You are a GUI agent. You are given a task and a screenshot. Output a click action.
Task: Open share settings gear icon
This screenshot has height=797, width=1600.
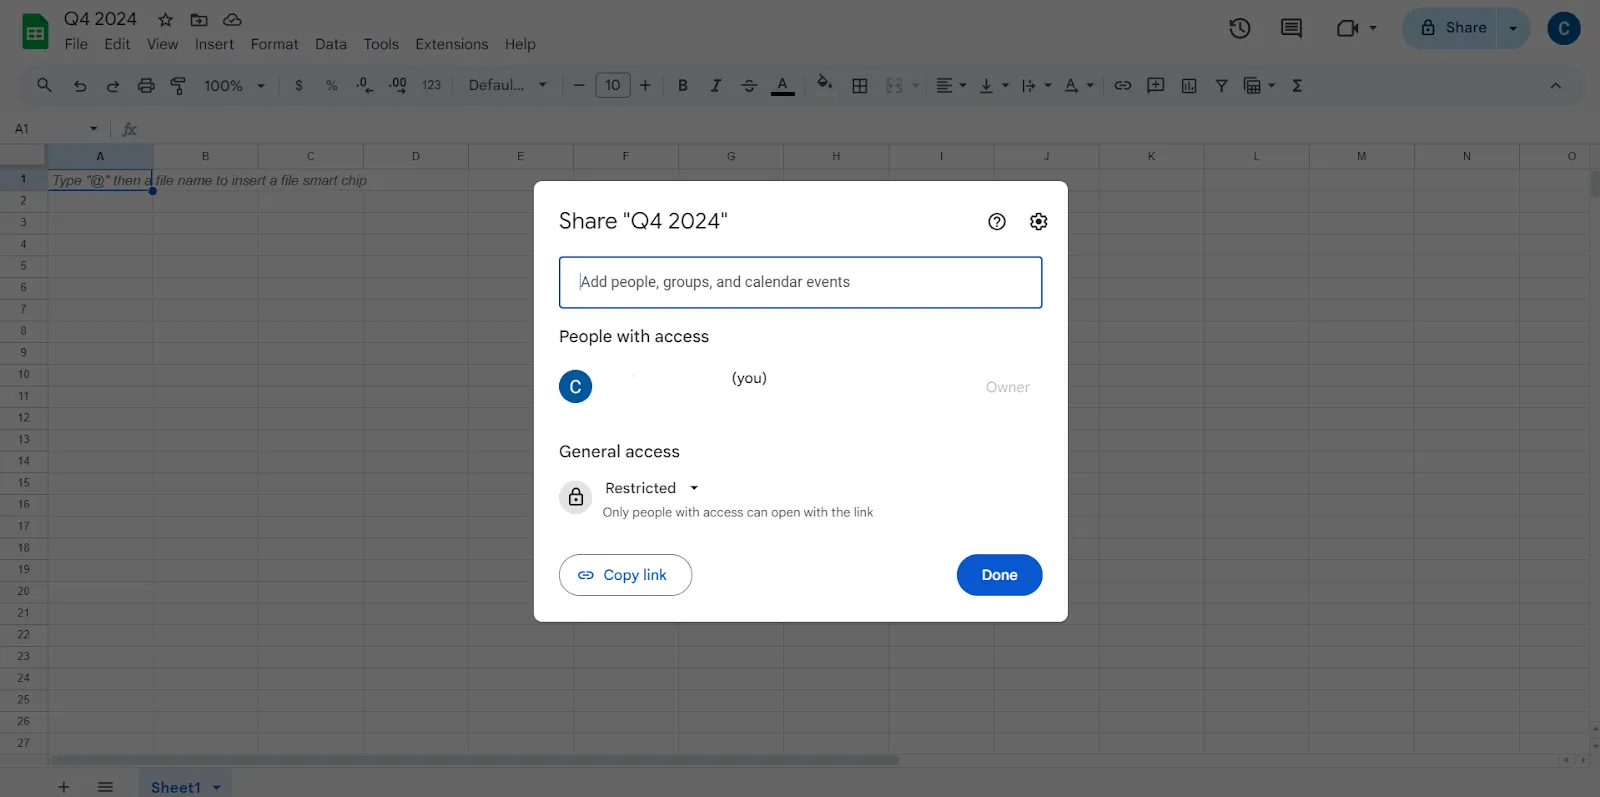click(x=1039, y=222)
